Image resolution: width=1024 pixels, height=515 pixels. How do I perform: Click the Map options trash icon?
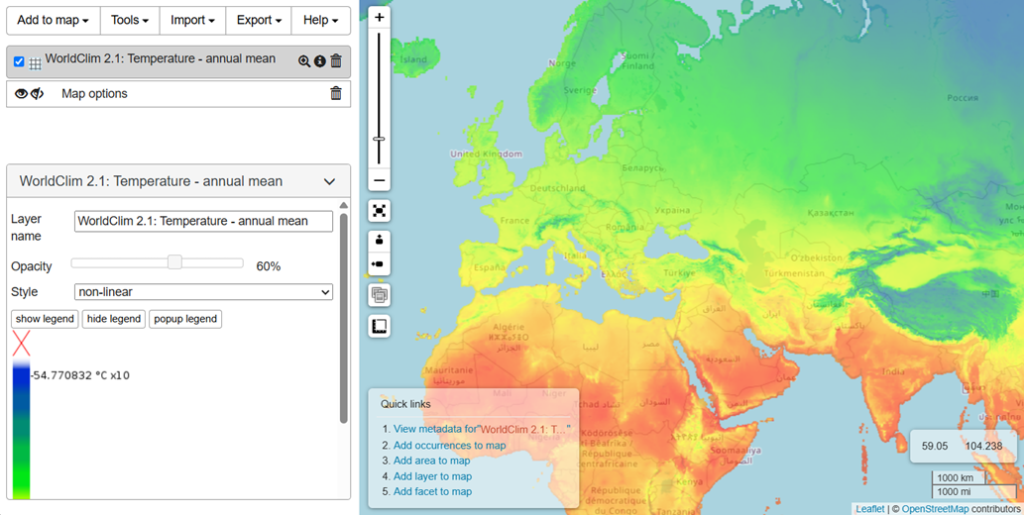(x=336, y=94)
